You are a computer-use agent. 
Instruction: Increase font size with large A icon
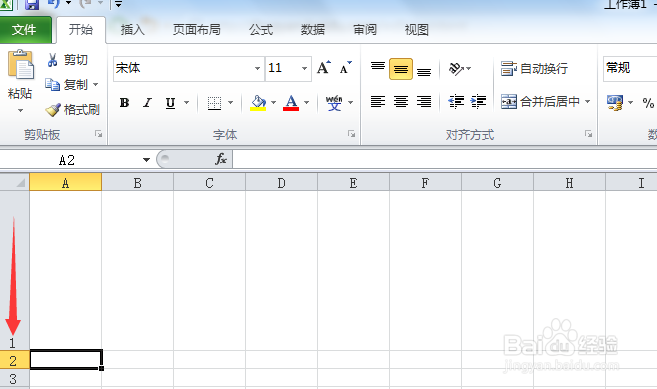tap(323, 67)
